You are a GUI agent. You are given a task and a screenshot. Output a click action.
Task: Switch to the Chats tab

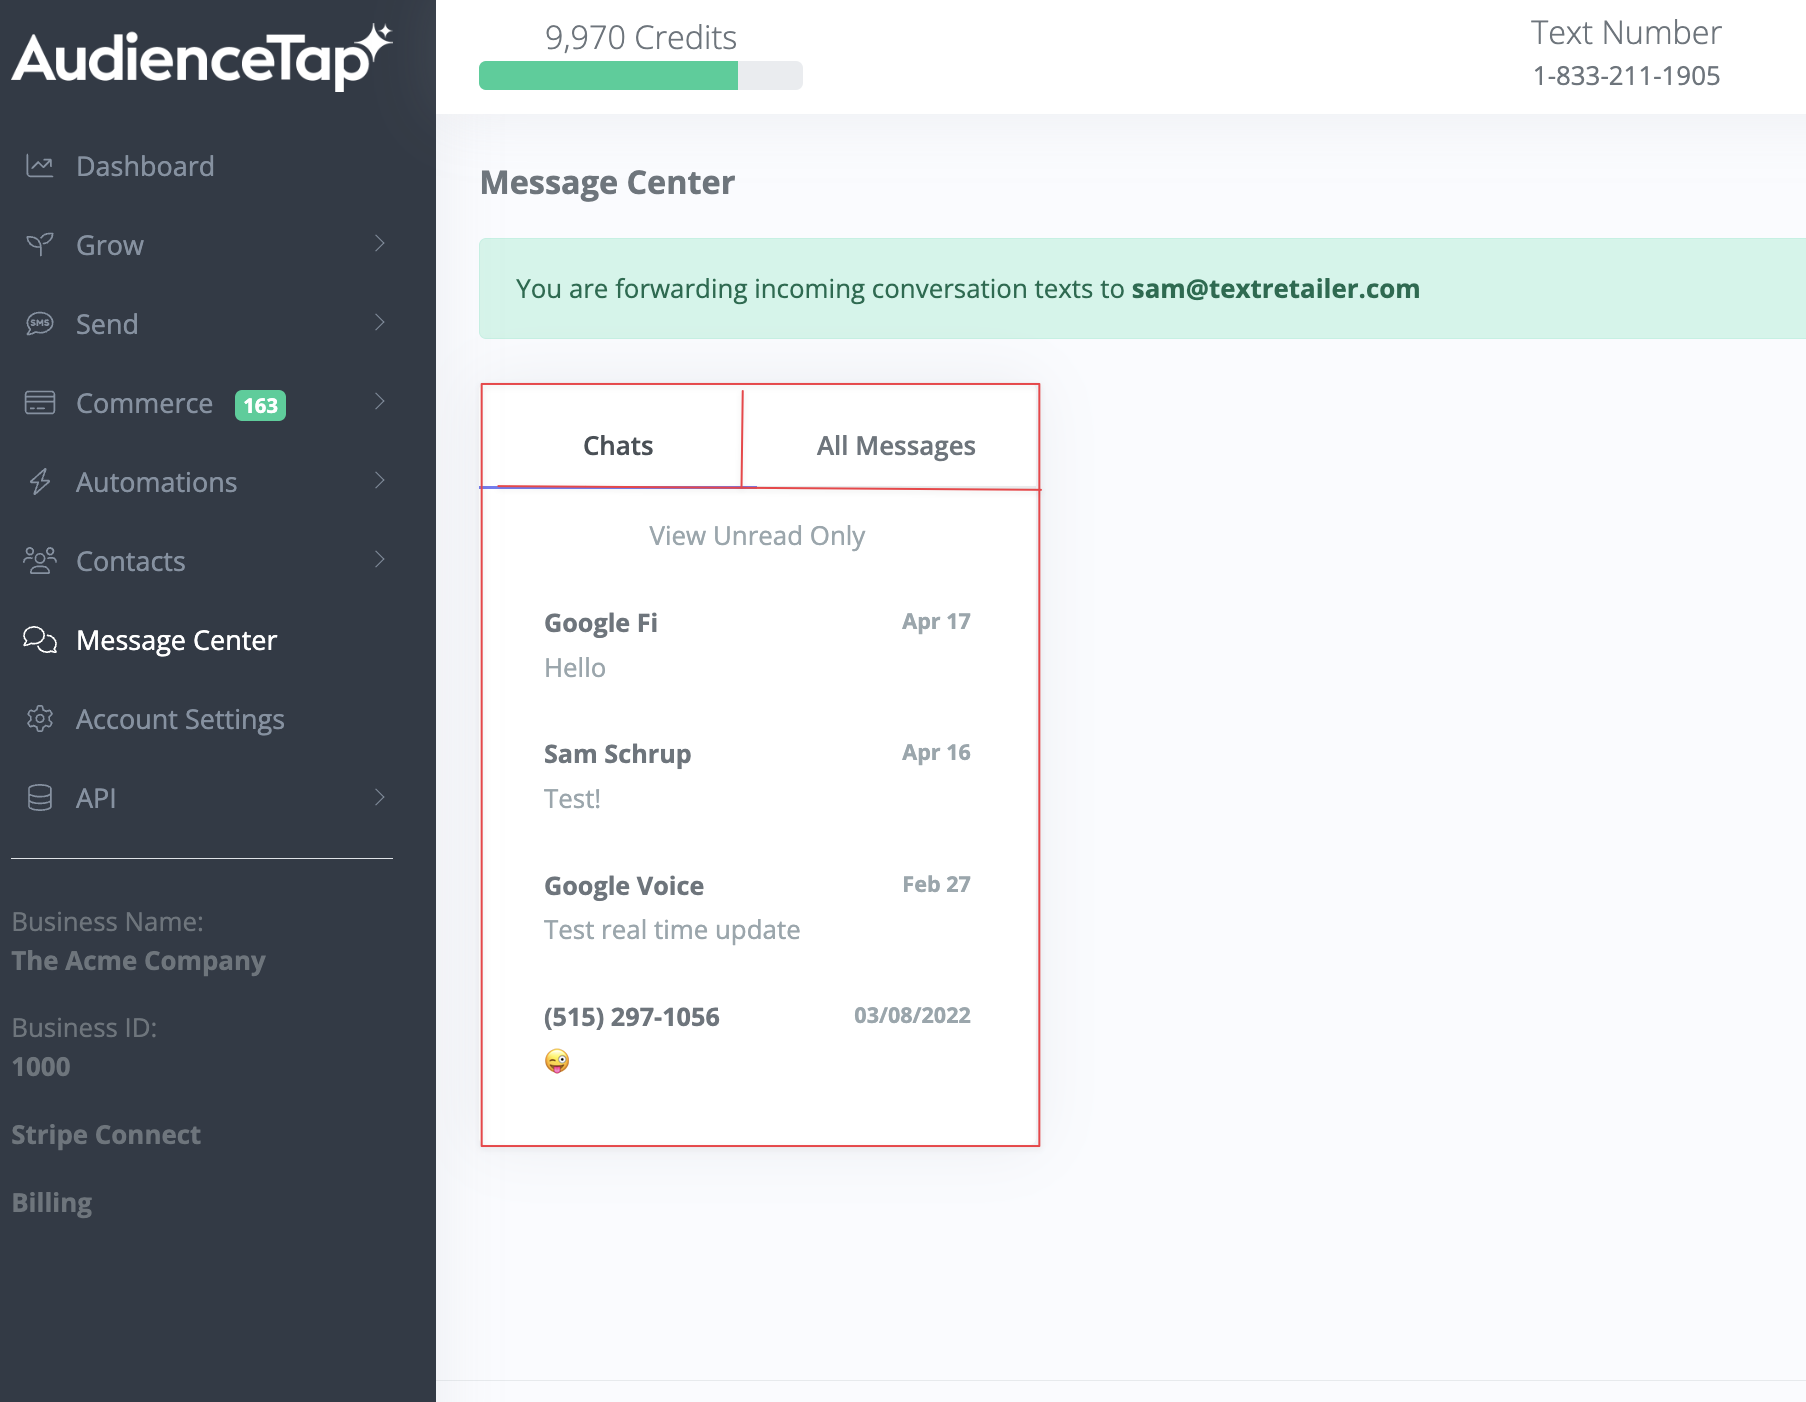(x=617, y=445)
